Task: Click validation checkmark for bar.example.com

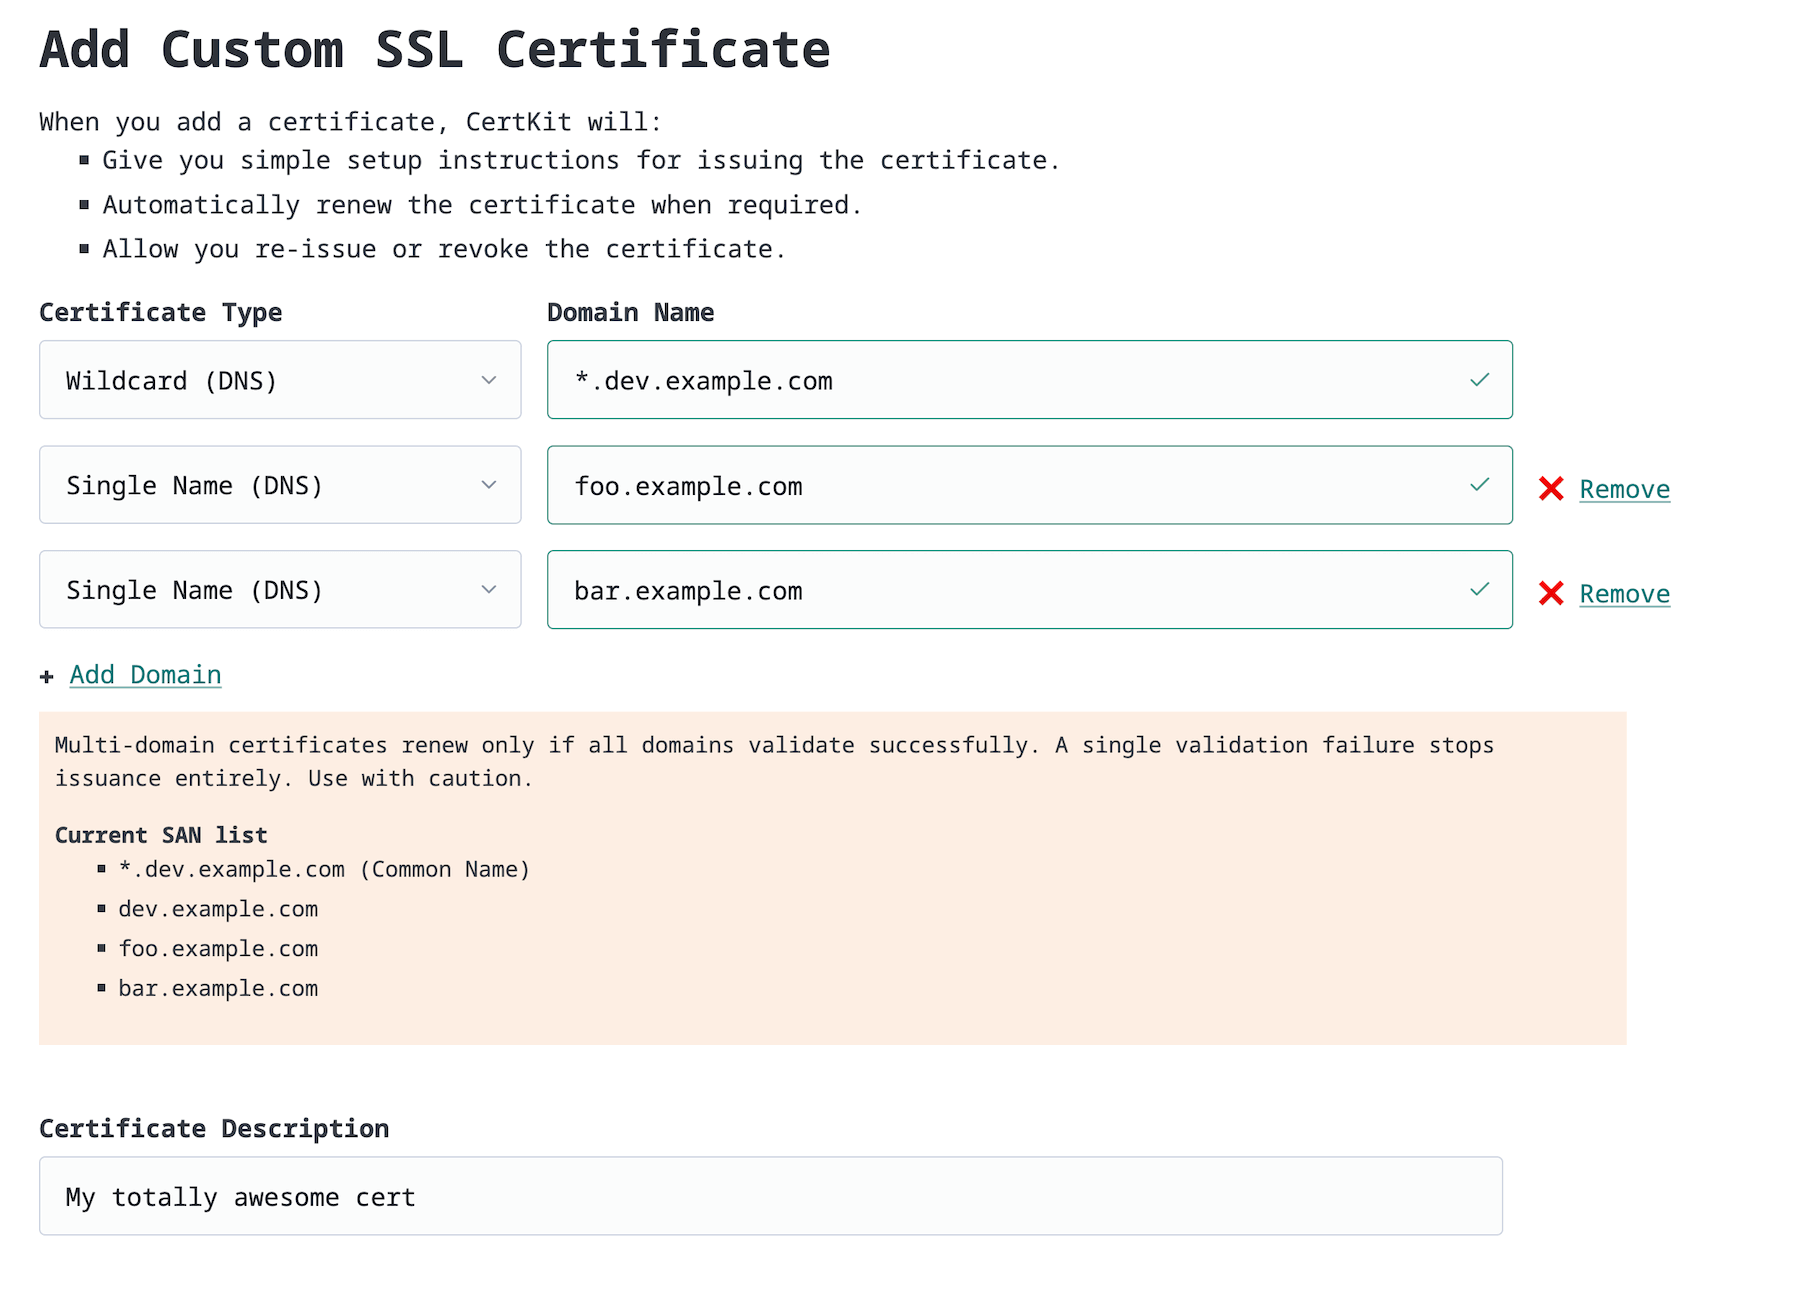Action: pyautogui.click(x=1478, y=590)
